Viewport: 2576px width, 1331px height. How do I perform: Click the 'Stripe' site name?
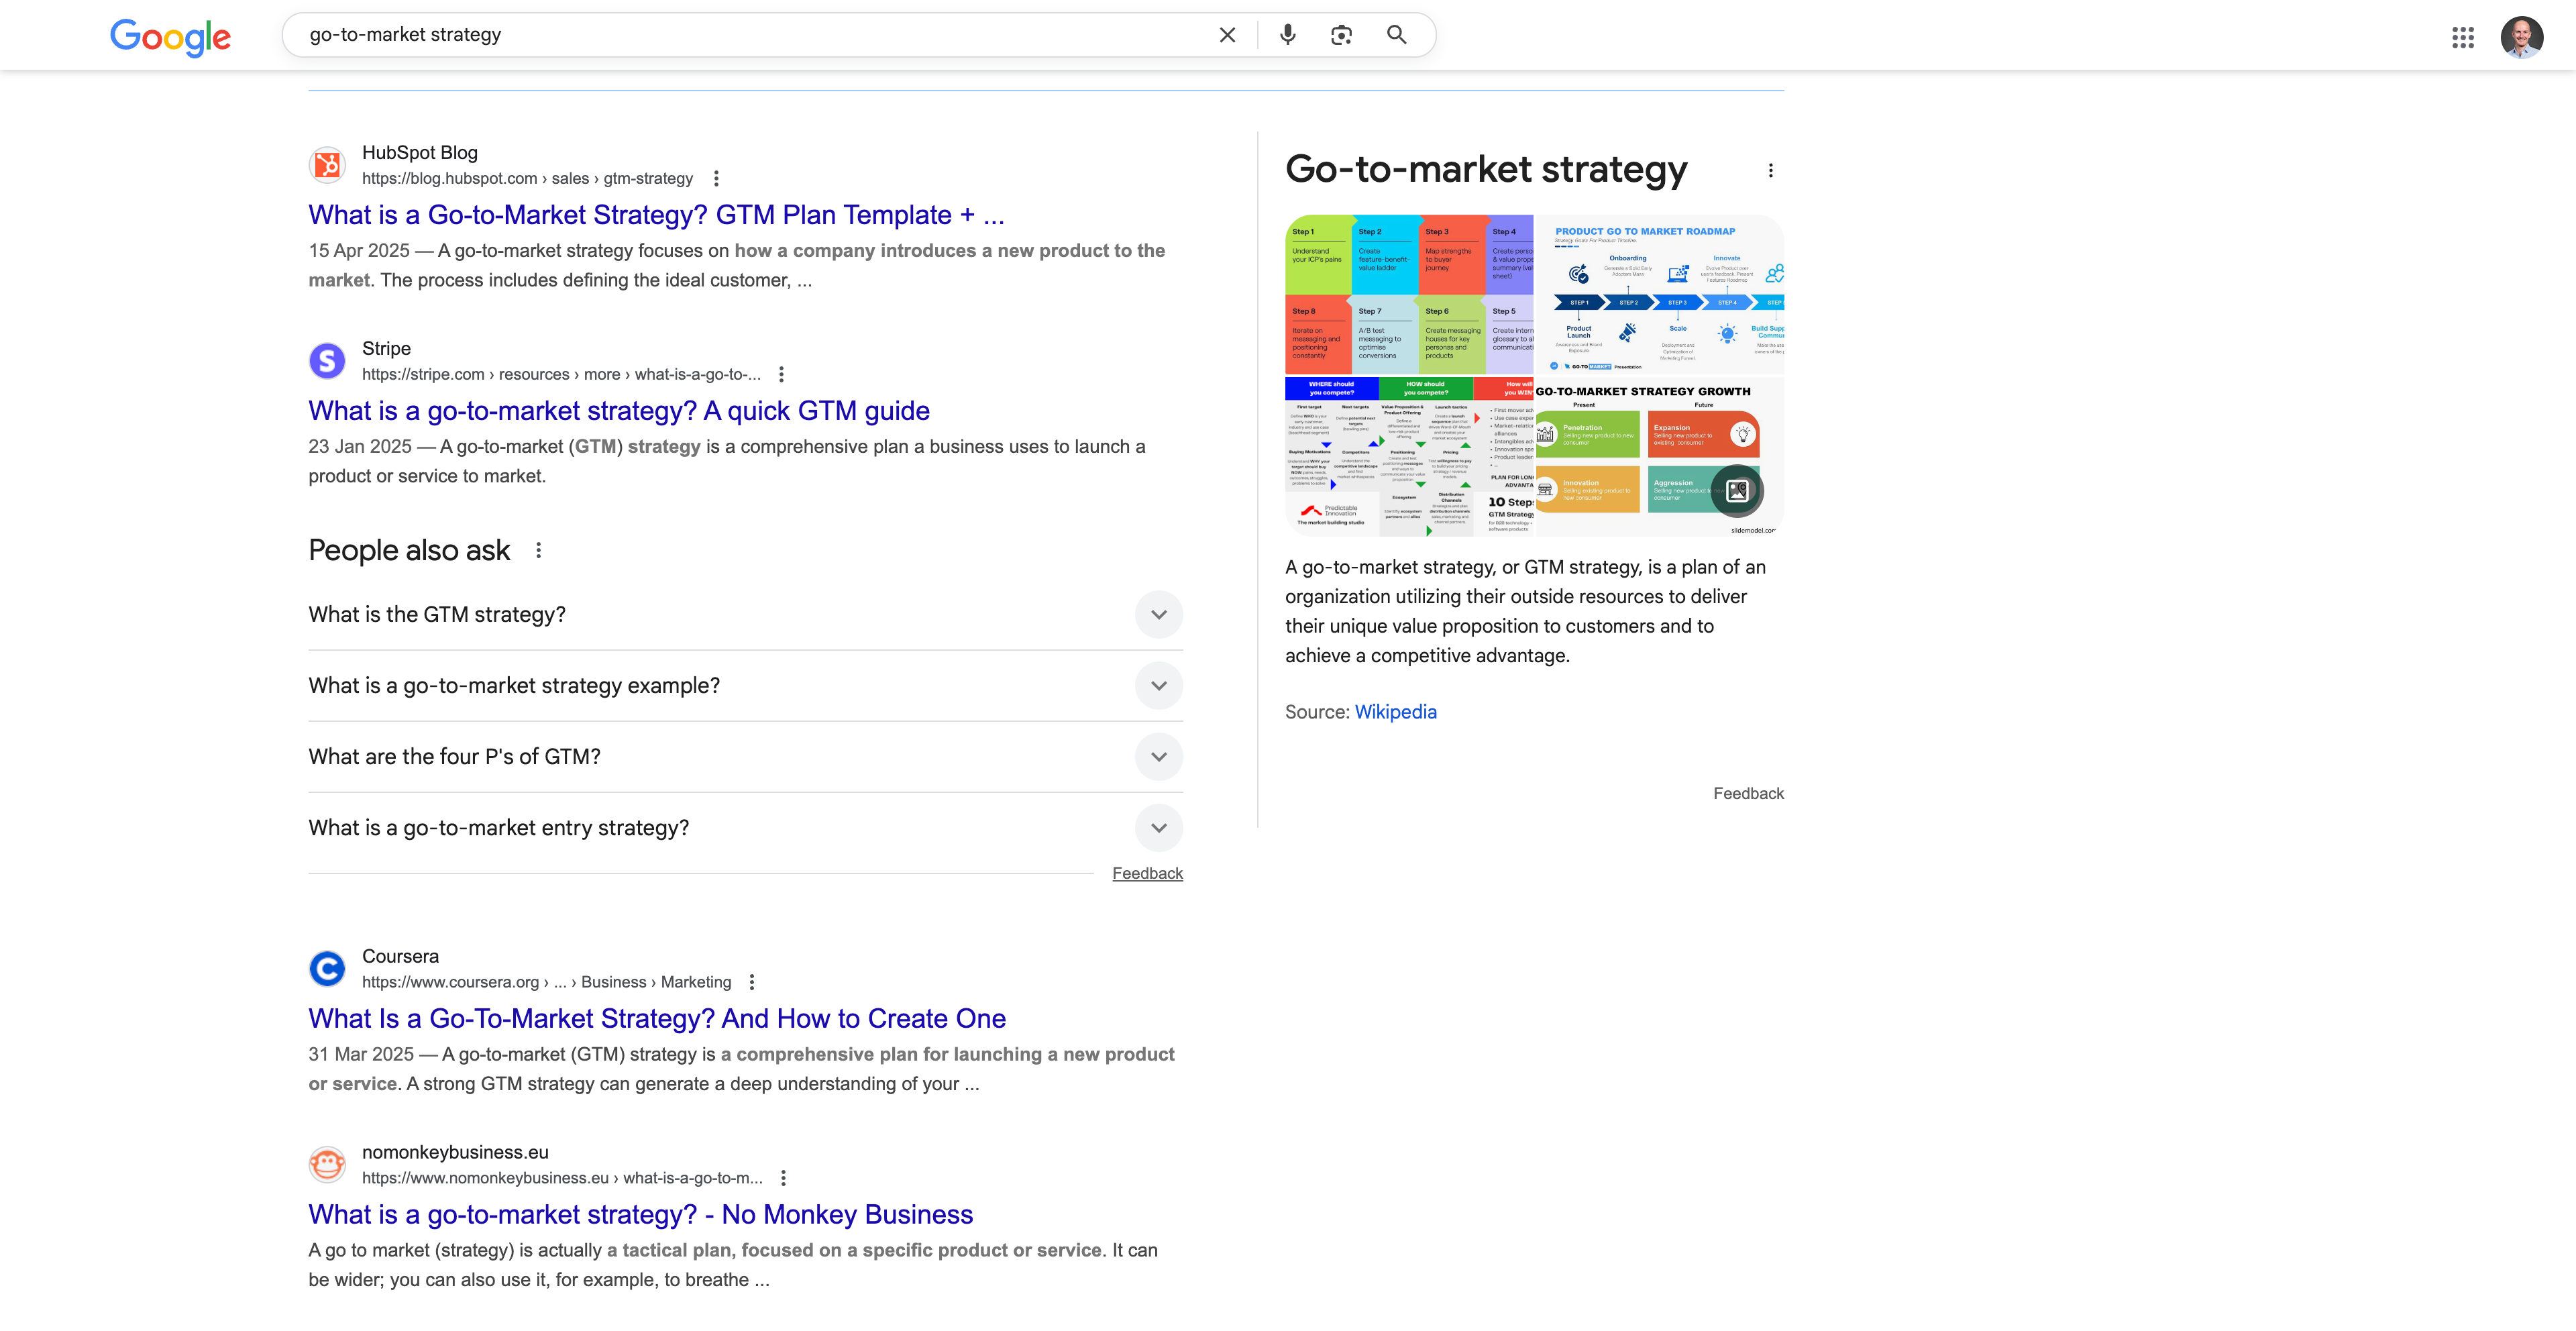[386, 349]
